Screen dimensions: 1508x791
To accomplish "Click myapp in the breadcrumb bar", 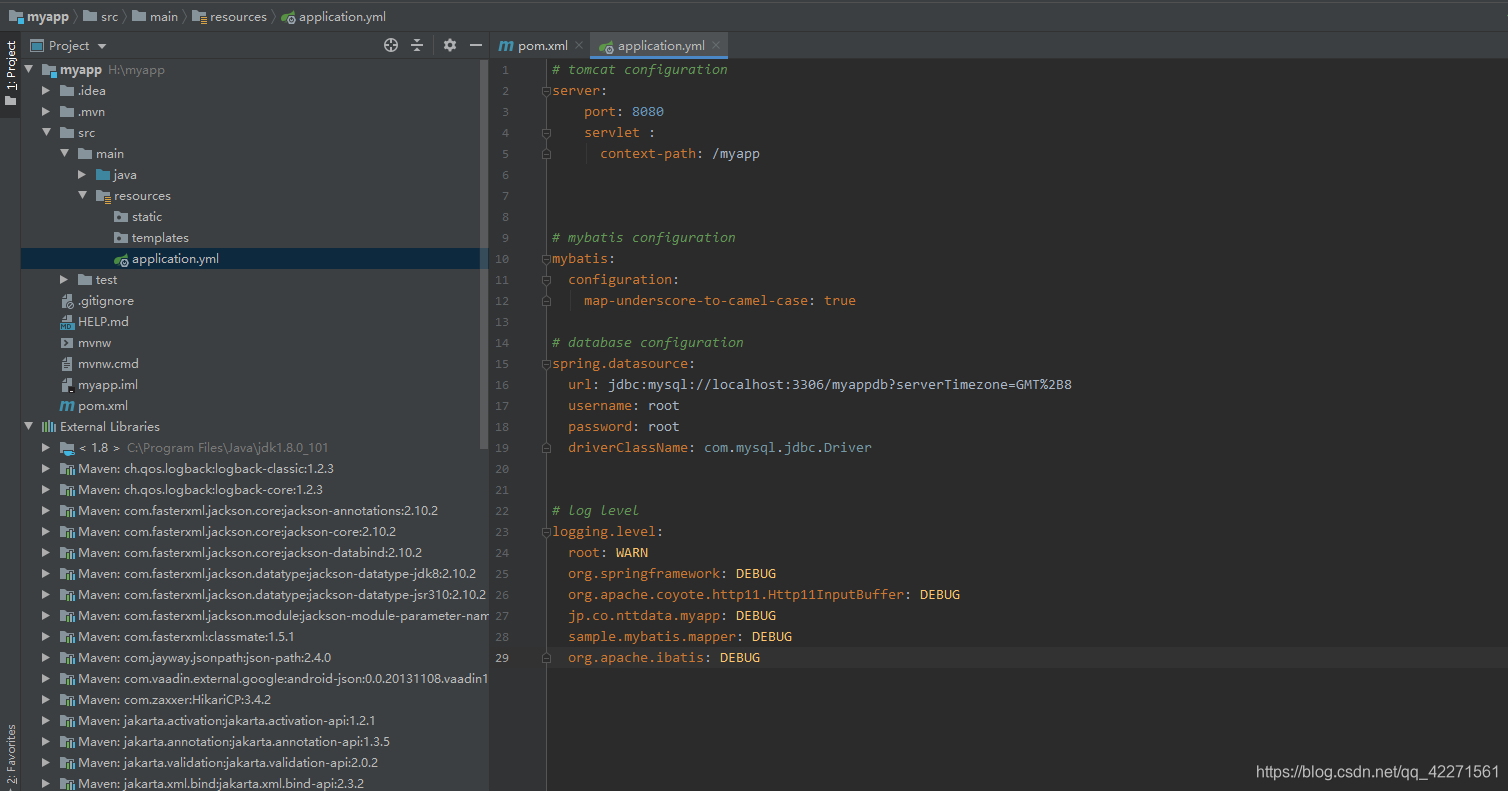I will coord(38,16).
